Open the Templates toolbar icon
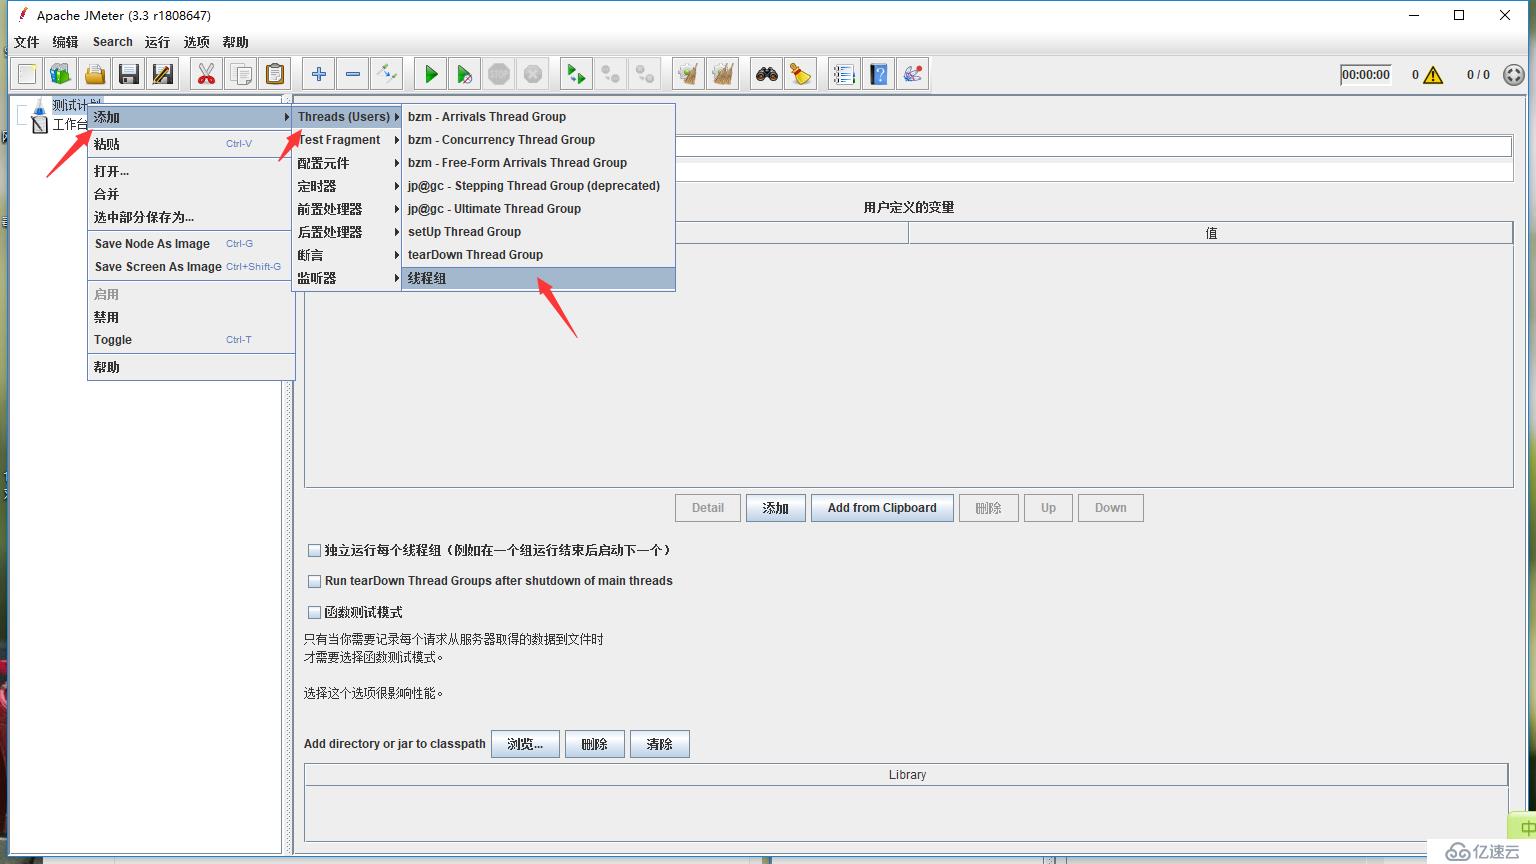The width and height of the screenshot is (1536, 864). pos(61,74)
